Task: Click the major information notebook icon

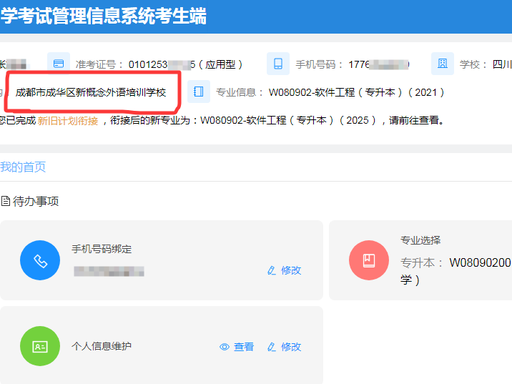Action: (199, 91)
